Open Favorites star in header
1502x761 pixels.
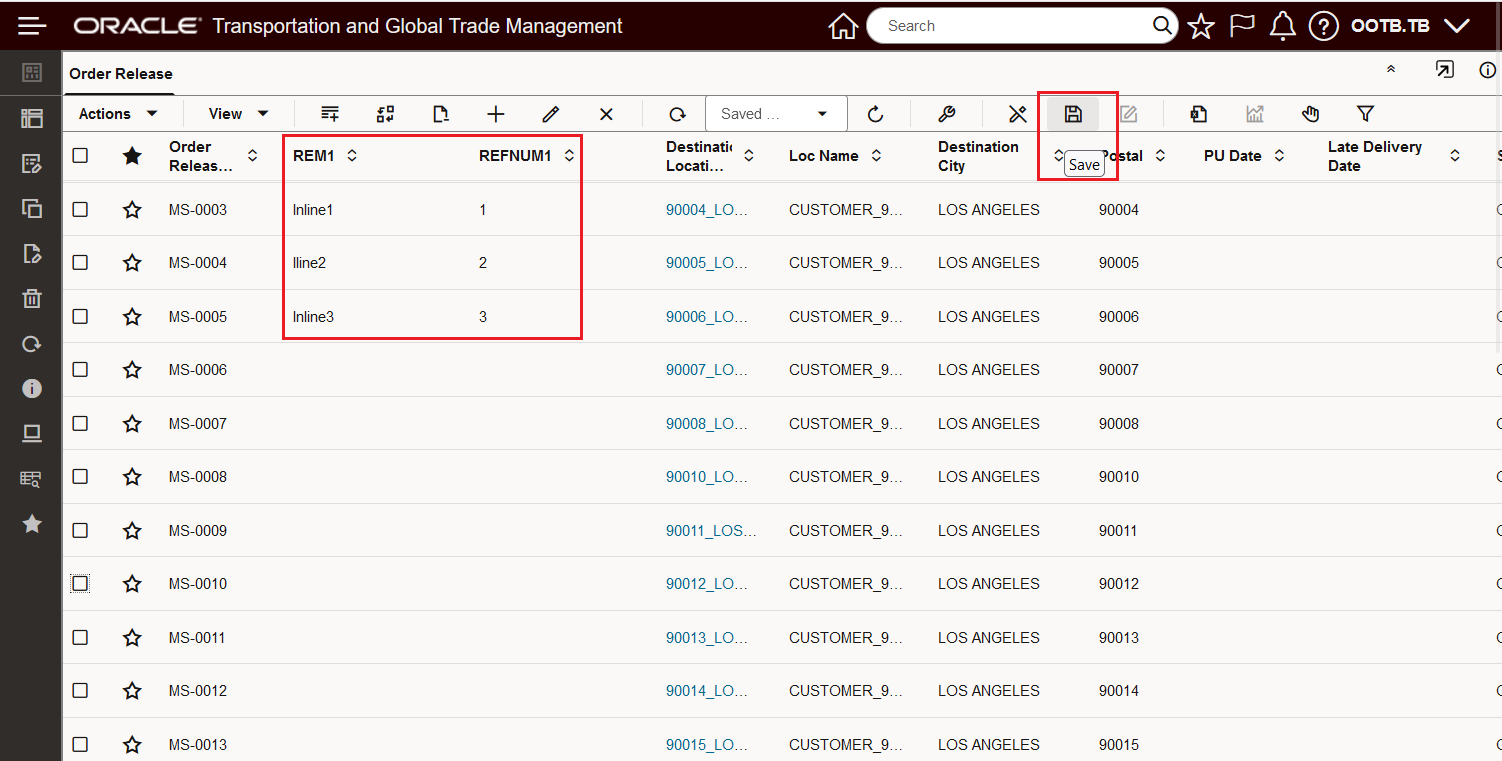[1201, 27]
